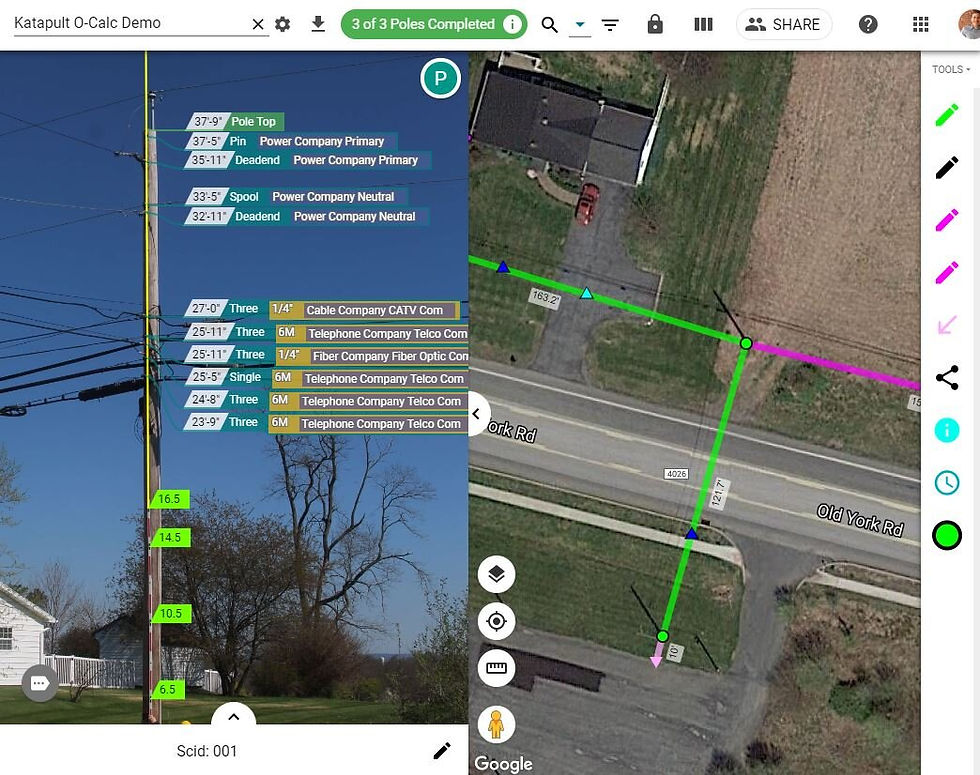Image resolution: width=980 pixels, height=775 pixels.
Task: Collapse the photo panel with left chevron
Action: [477, 414]
